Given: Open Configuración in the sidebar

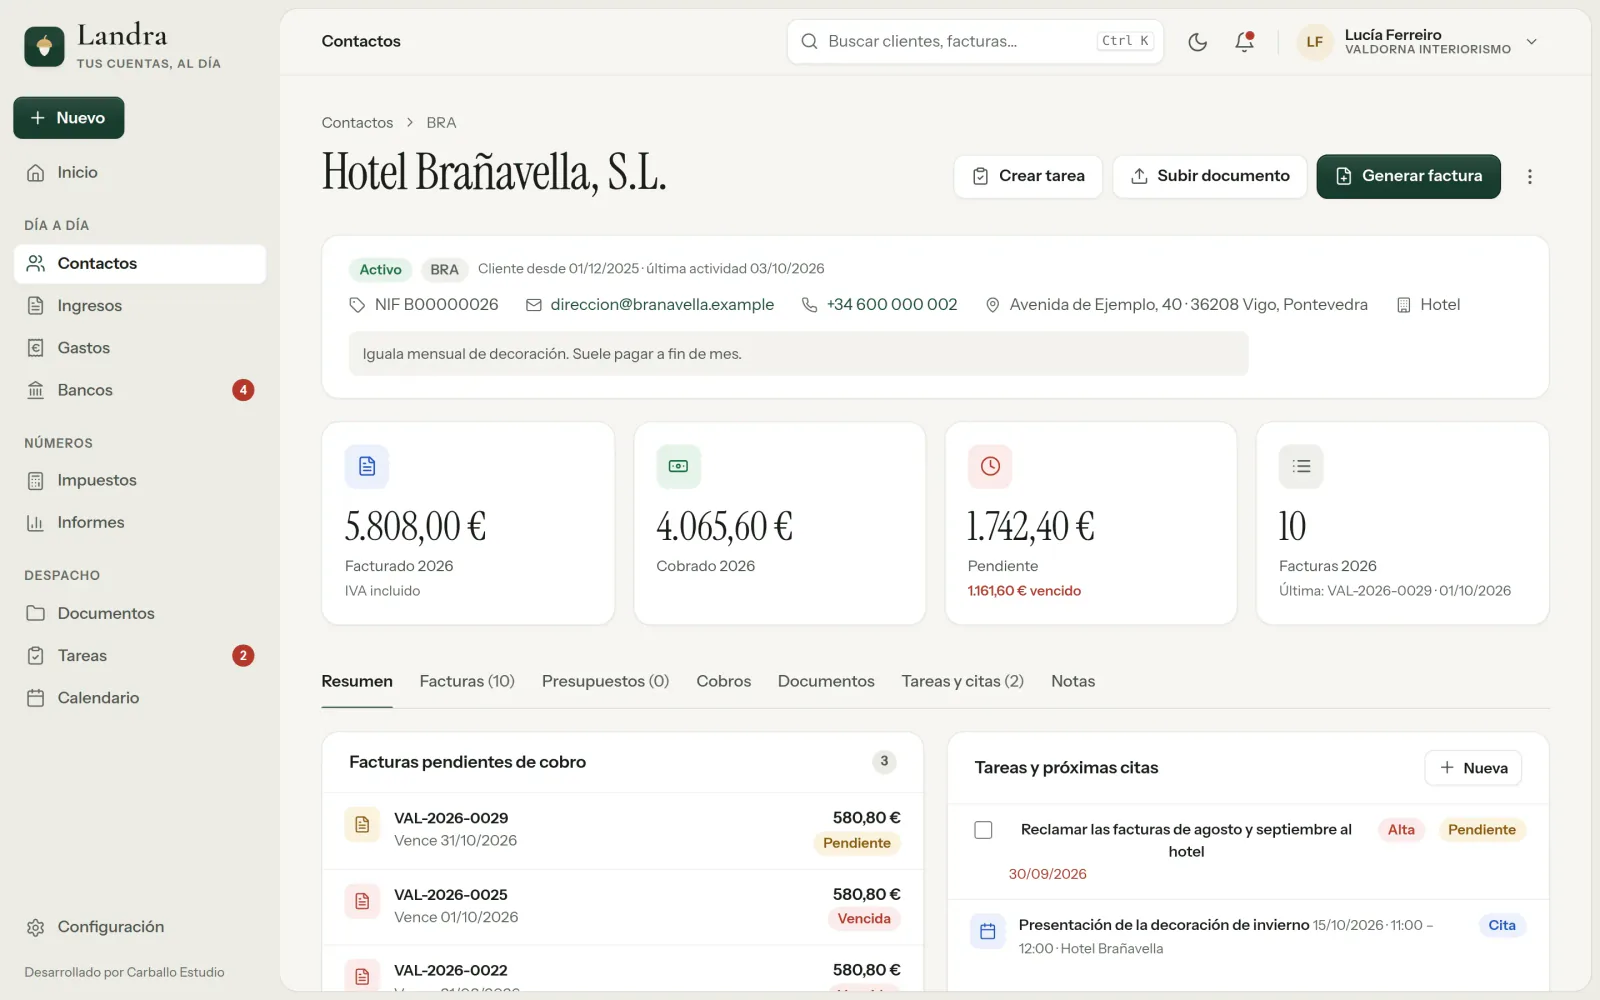Looking at the screenshot, I should [x=140, y=927].
